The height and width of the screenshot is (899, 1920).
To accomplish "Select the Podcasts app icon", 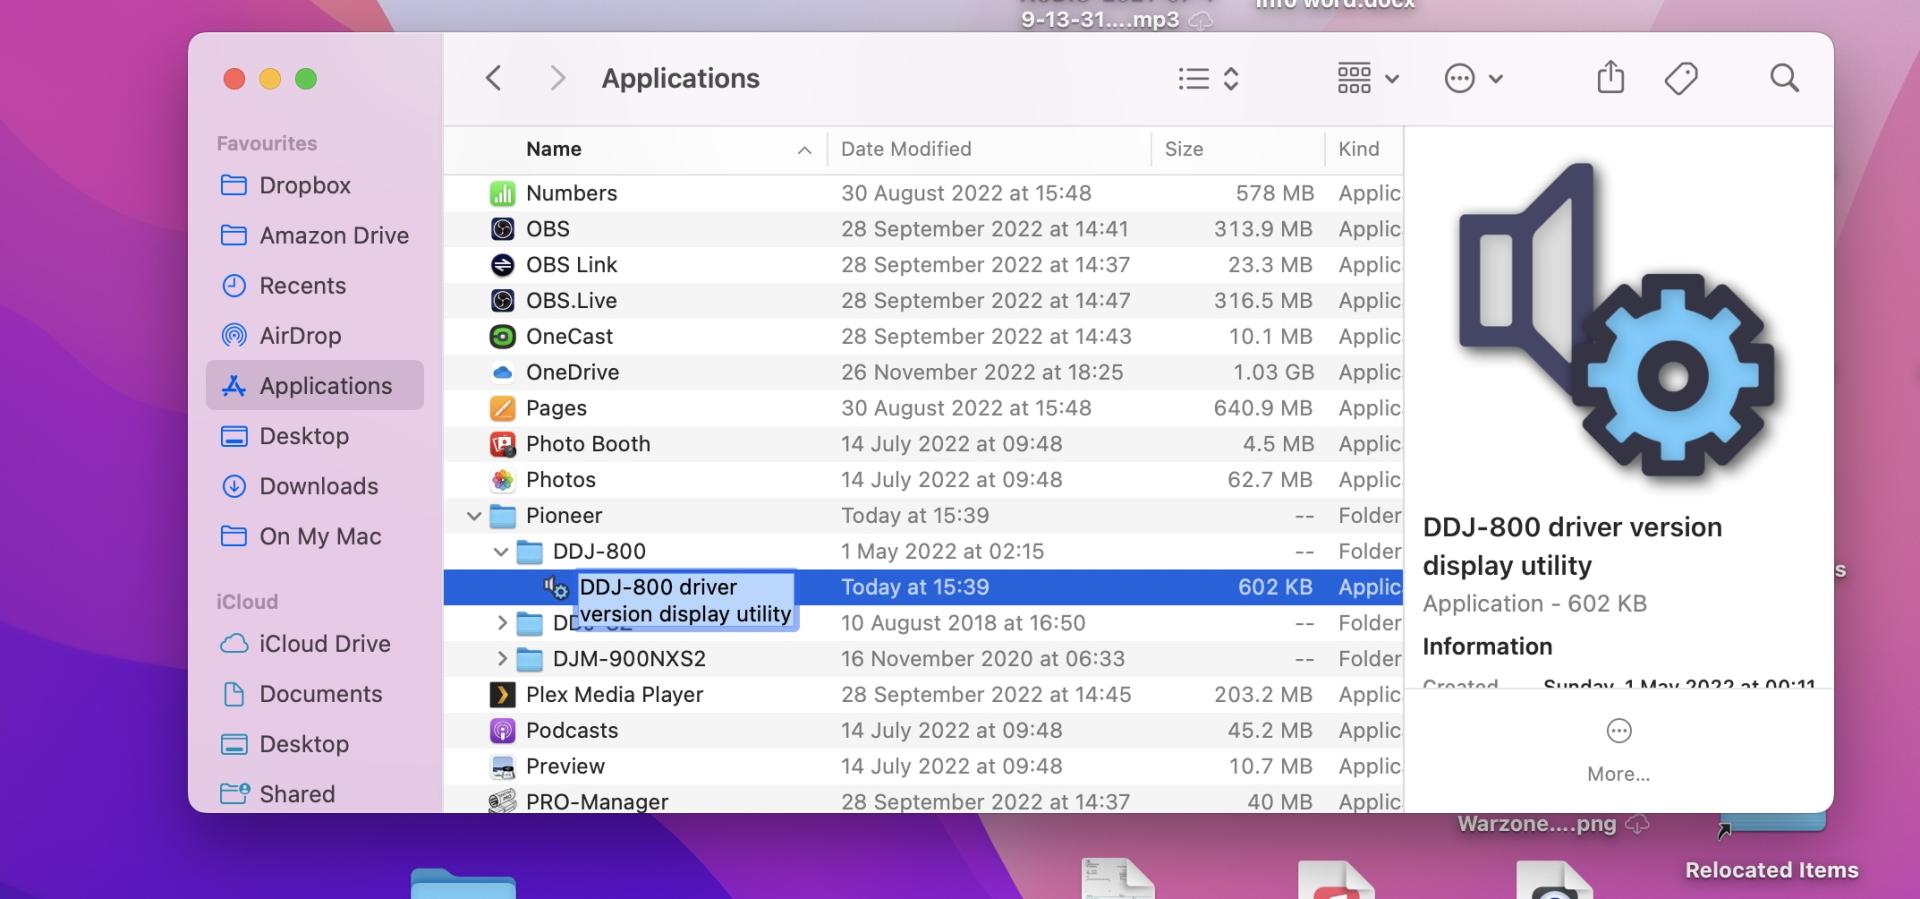I will pyautogui.click(x=502, y=731).
